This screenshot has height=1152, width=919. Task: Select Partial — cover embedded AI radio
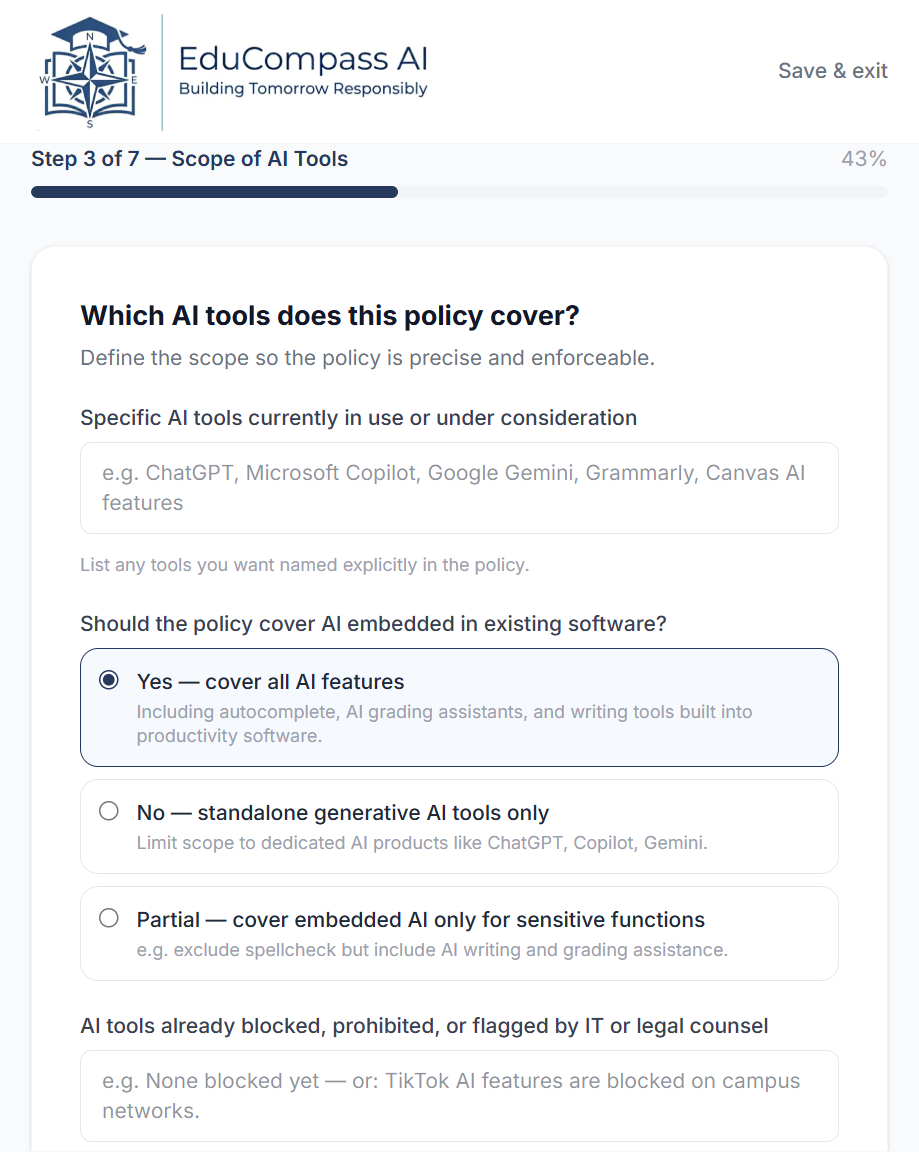point(109,918)
